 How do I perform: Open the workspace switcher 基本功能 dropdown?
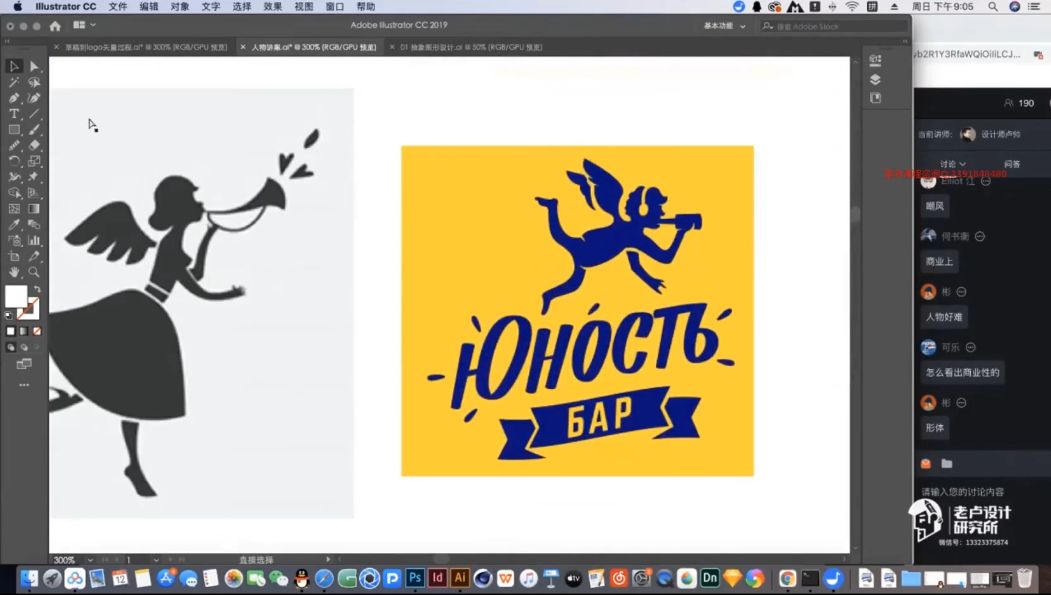(724, 26)
